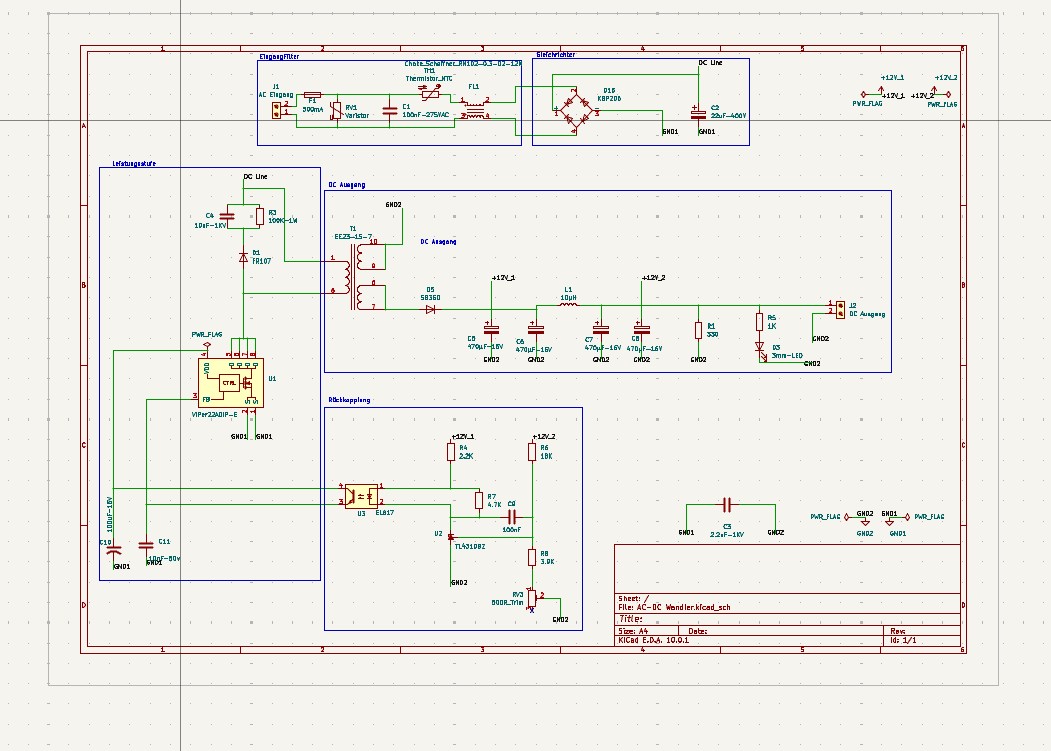The height and width of the screenshot is (751, 1051).
Task: Select the KBP206 bridge rectifier symbol
Action: (576, 110)
